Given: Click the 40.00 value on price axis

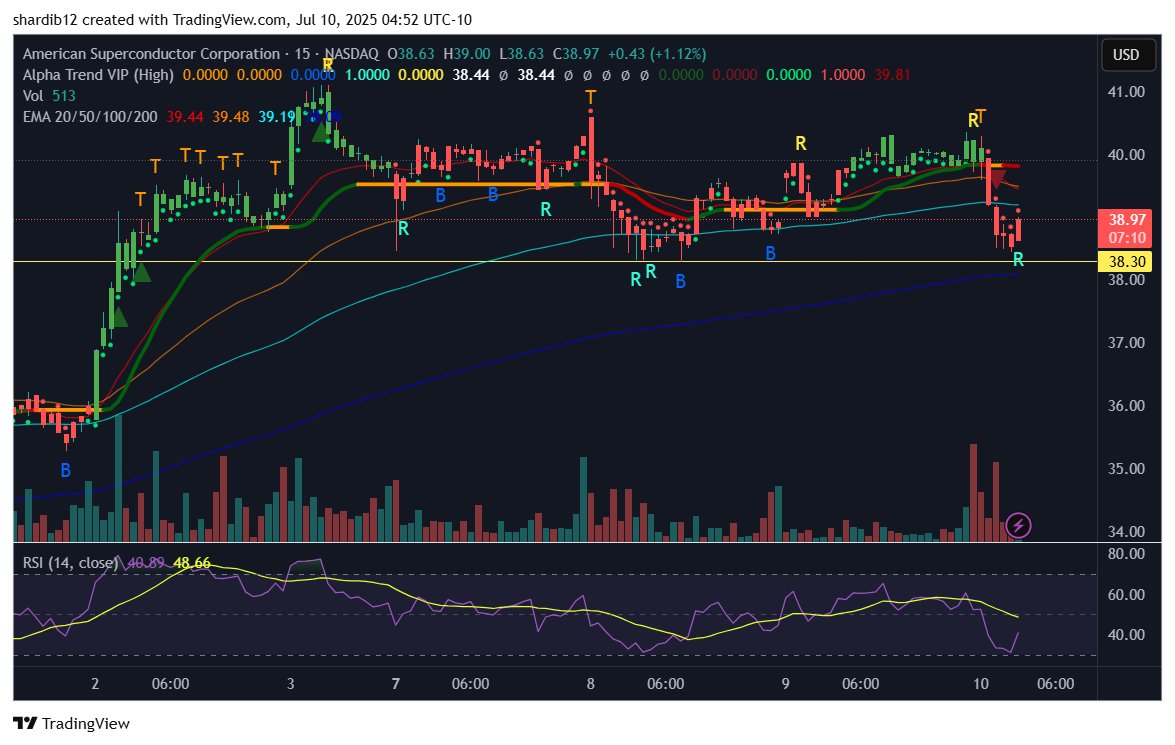Looking at the screenshot, I should tap(1126, 155).
